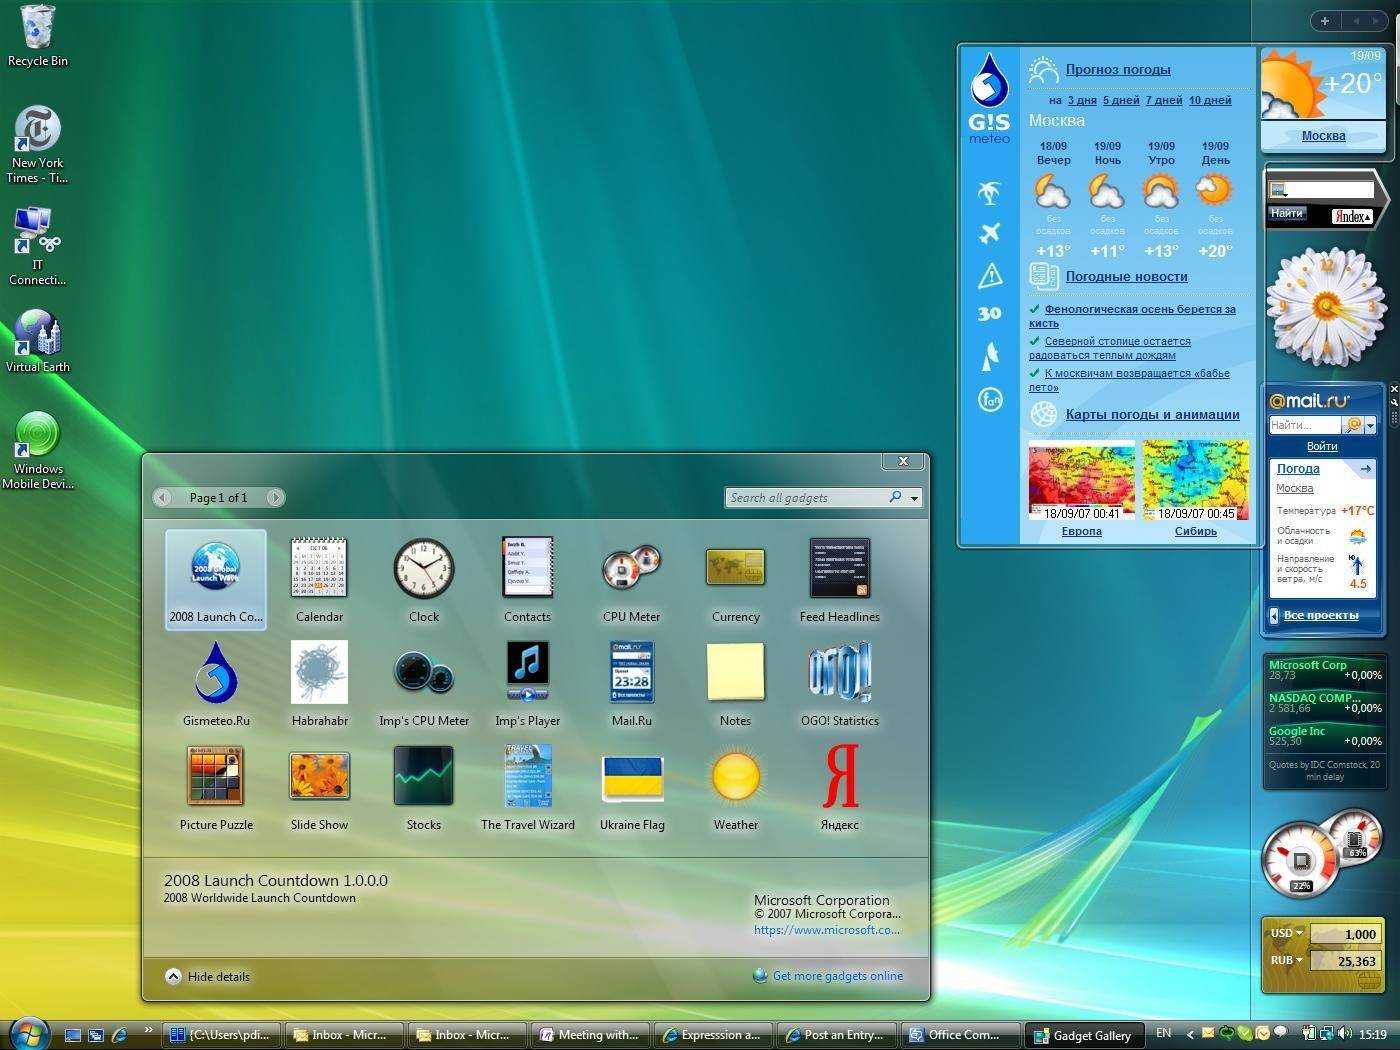Select the CPU Meter gadget icon
1400x1050 pixels.
(x=631, y=569)
